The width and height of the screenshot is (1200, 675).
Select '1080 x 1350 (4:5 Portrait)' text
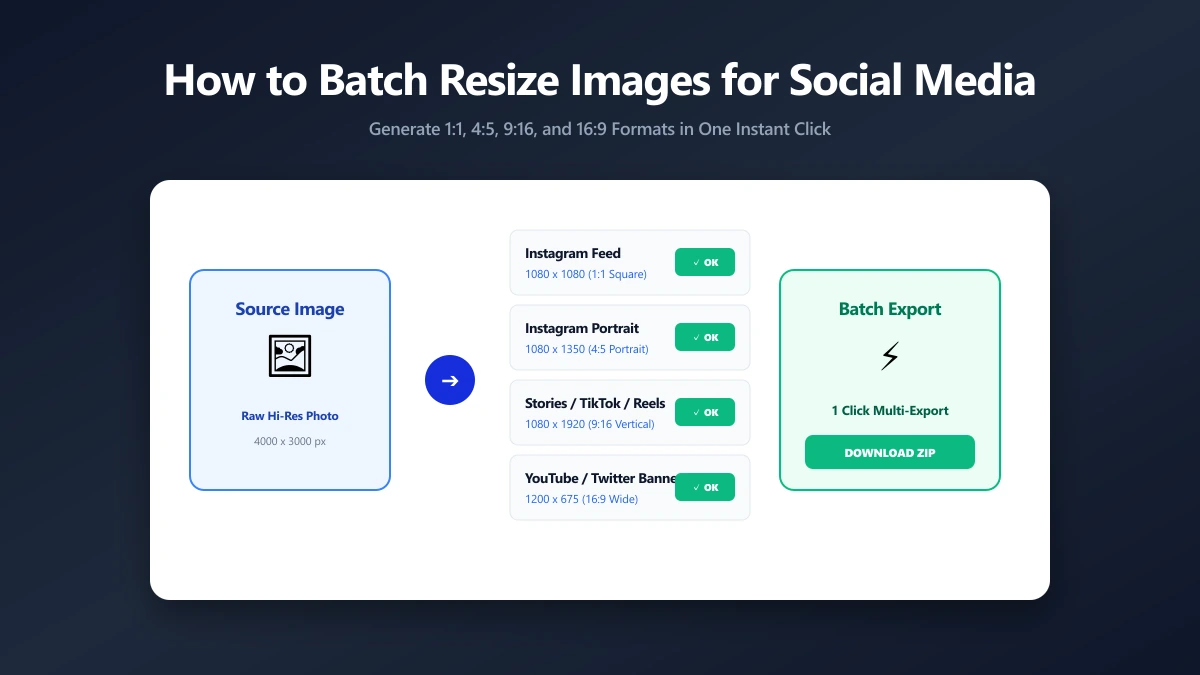[x=587, y=349]
